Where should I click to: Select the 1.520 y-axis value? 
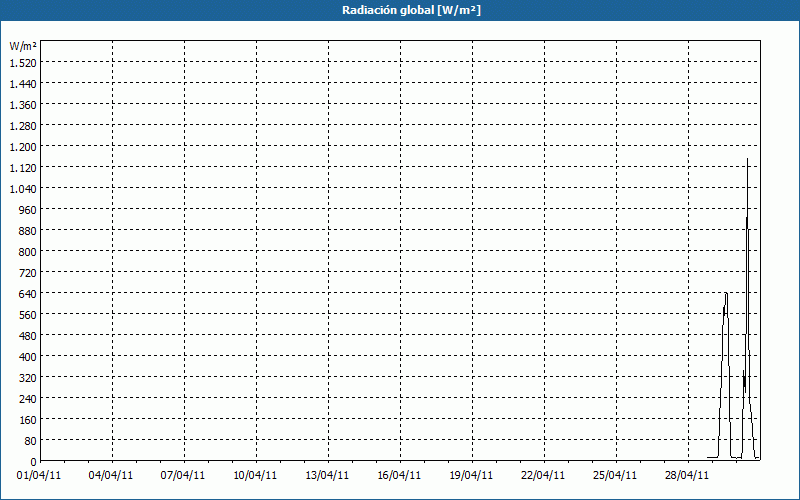click(23, 62)
